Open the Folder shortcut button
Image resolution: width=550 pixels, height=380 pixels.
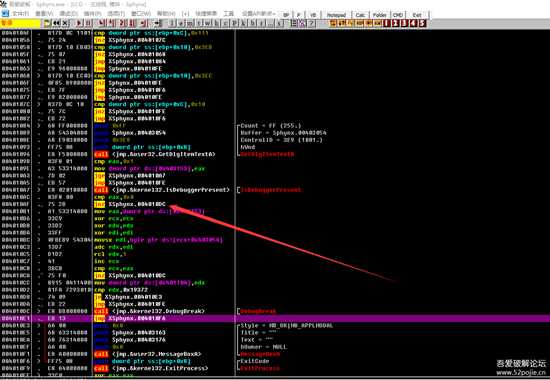pos(380,15)
